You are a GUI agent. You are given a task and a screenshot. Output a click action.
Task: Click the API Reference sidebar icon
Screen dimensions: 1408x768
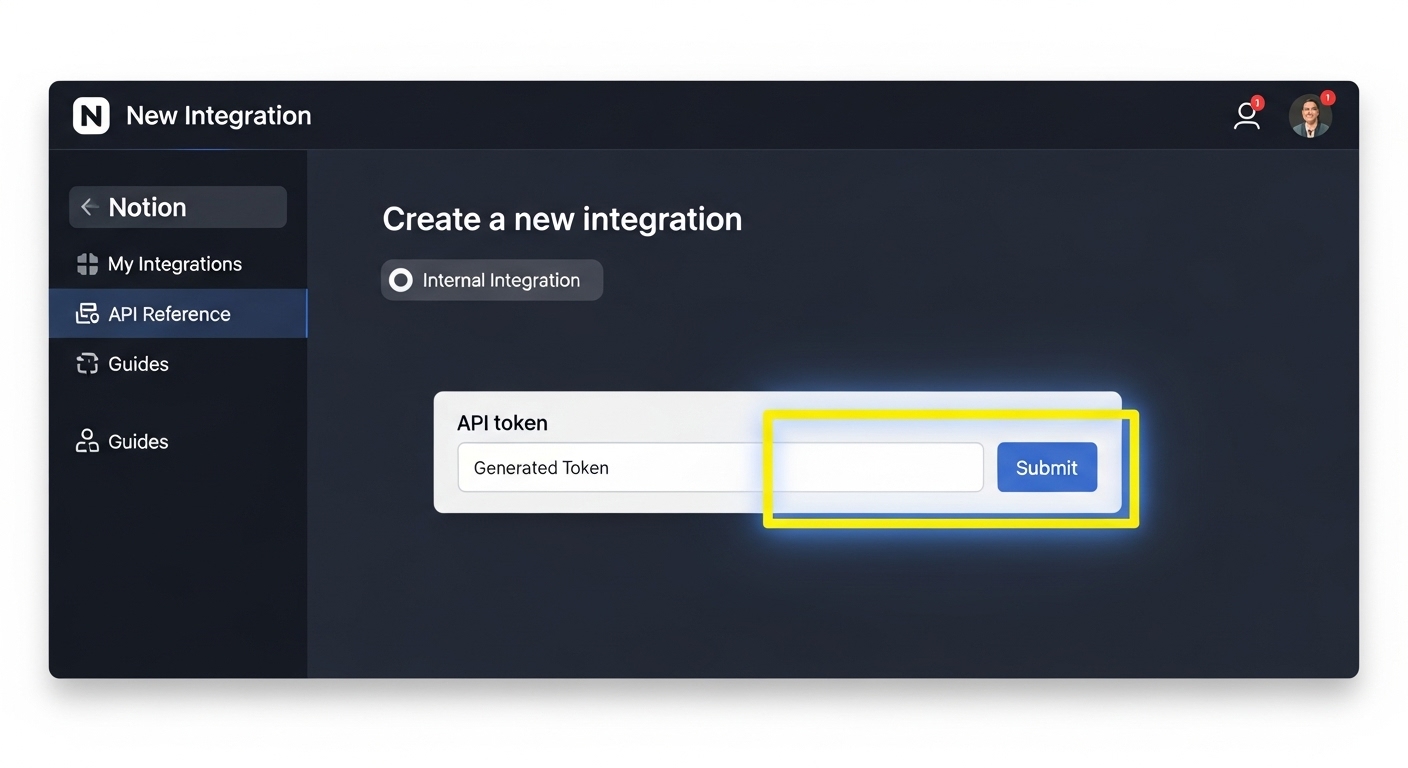[87, 314]
